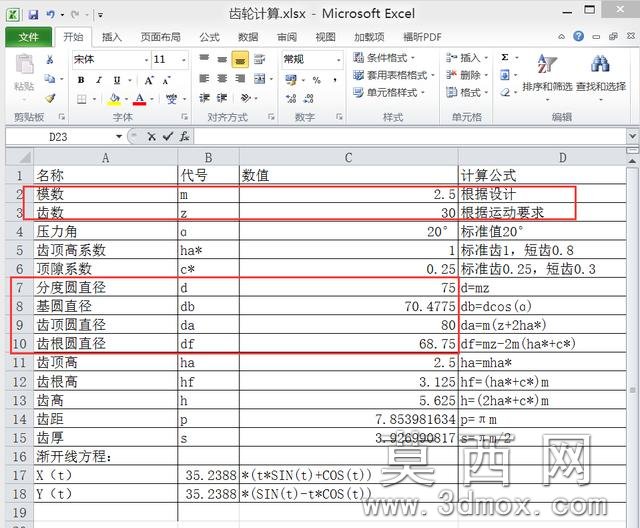The image size is (640, 528).
Task: Click the blue Help question mark icon
Action: click(x=578, y=36)
